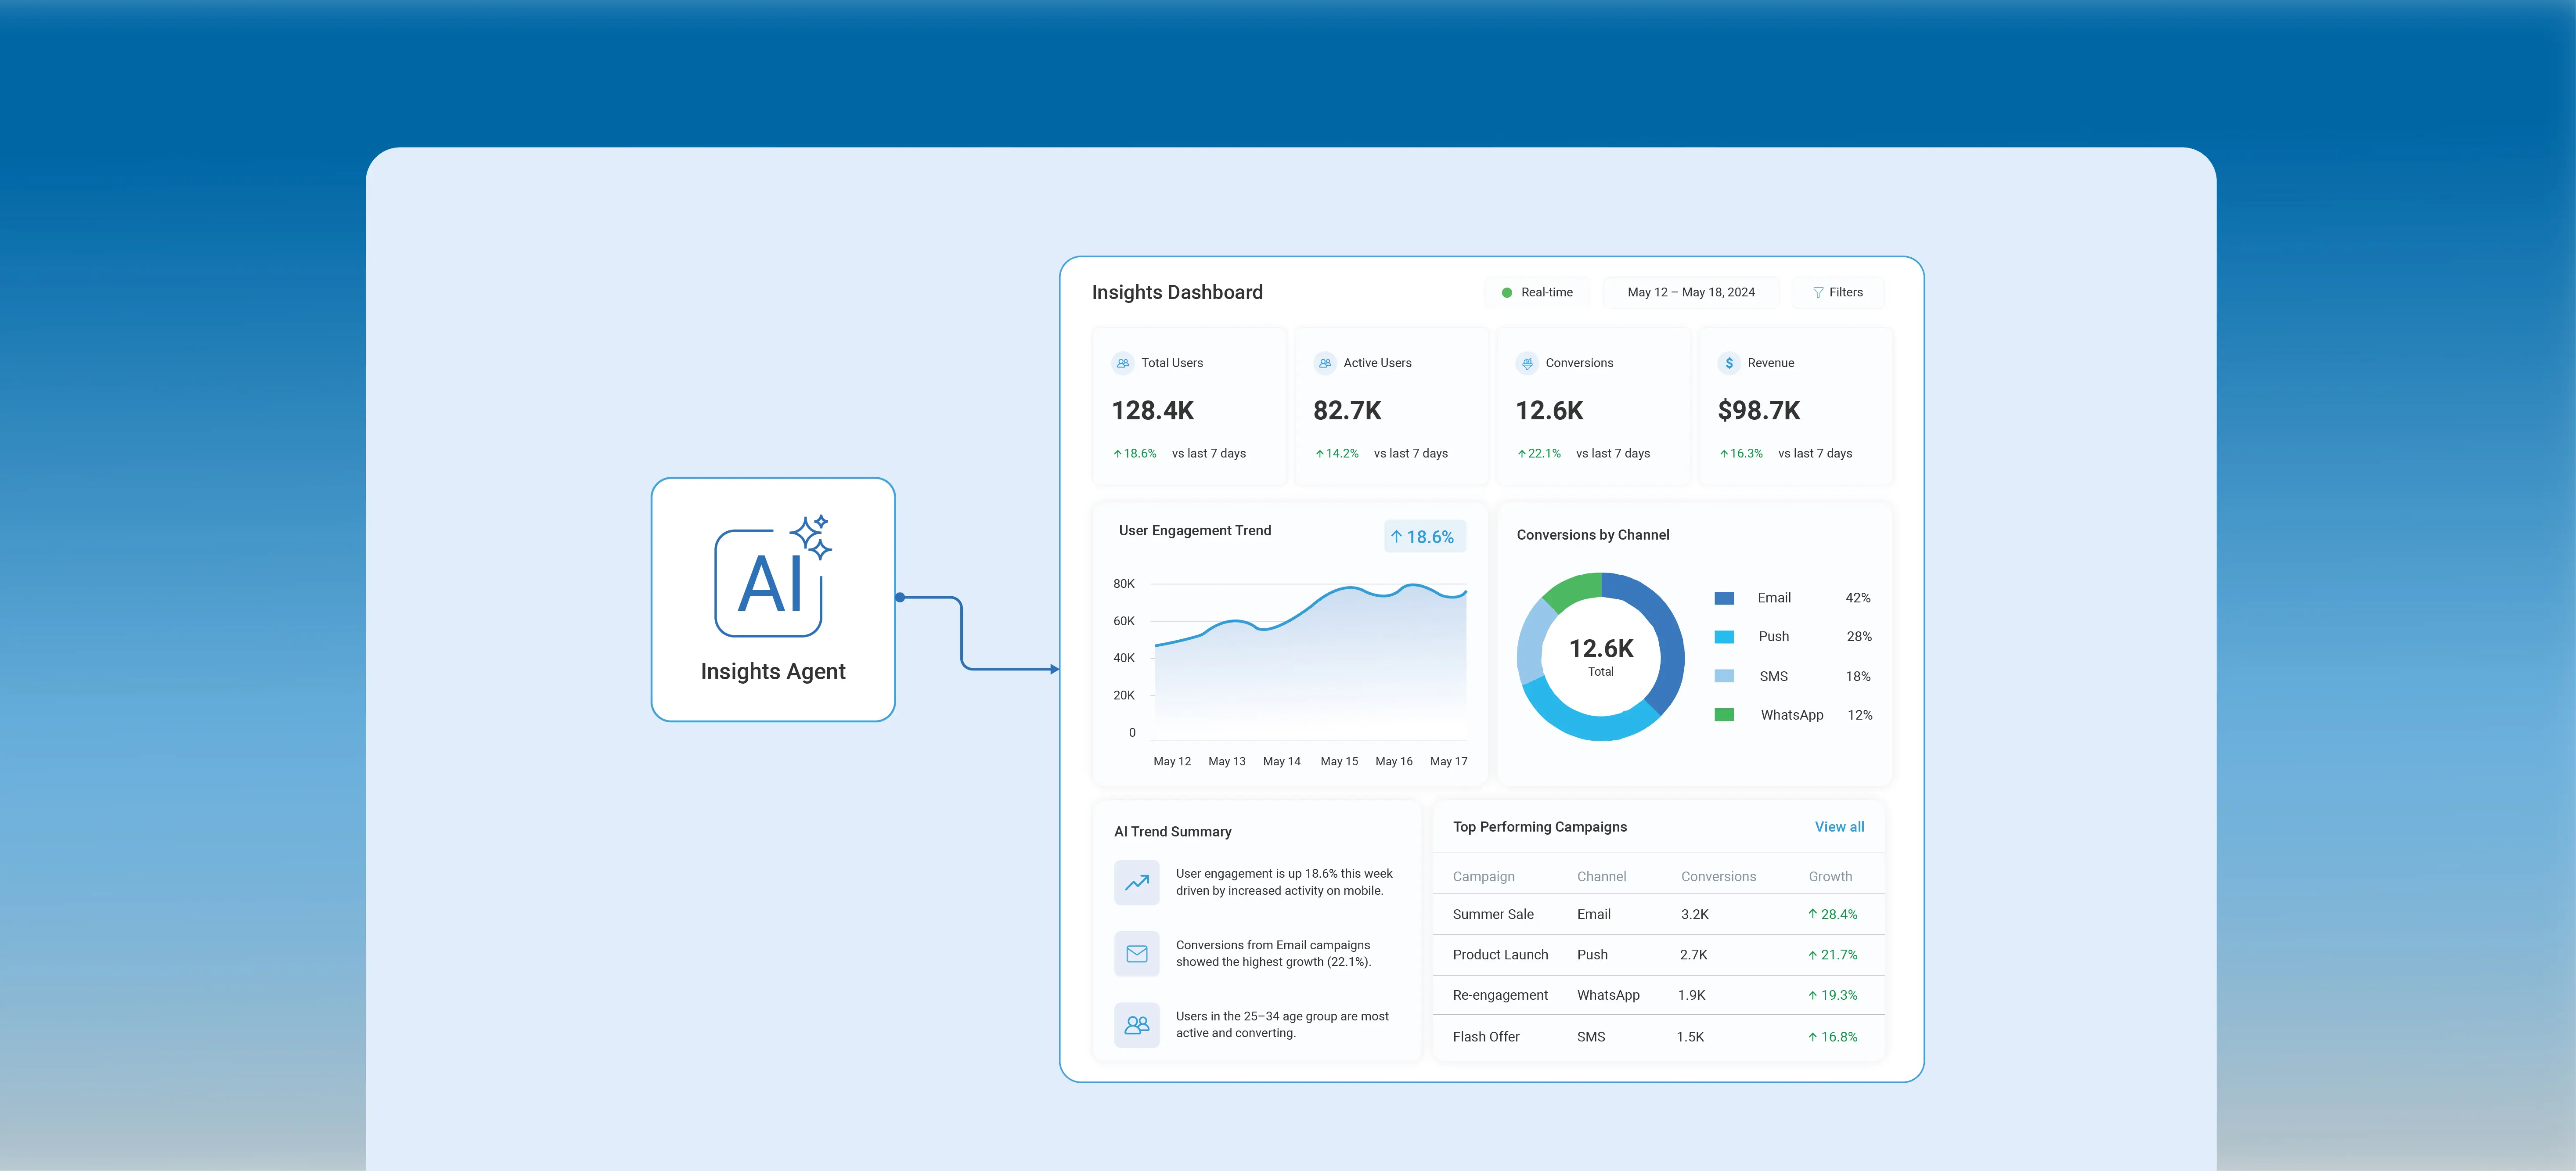The width and height of the screenshot is (2576, 1171).
Task: Select the Re-engagement campaign row
Action: (x=1659, y=995)
